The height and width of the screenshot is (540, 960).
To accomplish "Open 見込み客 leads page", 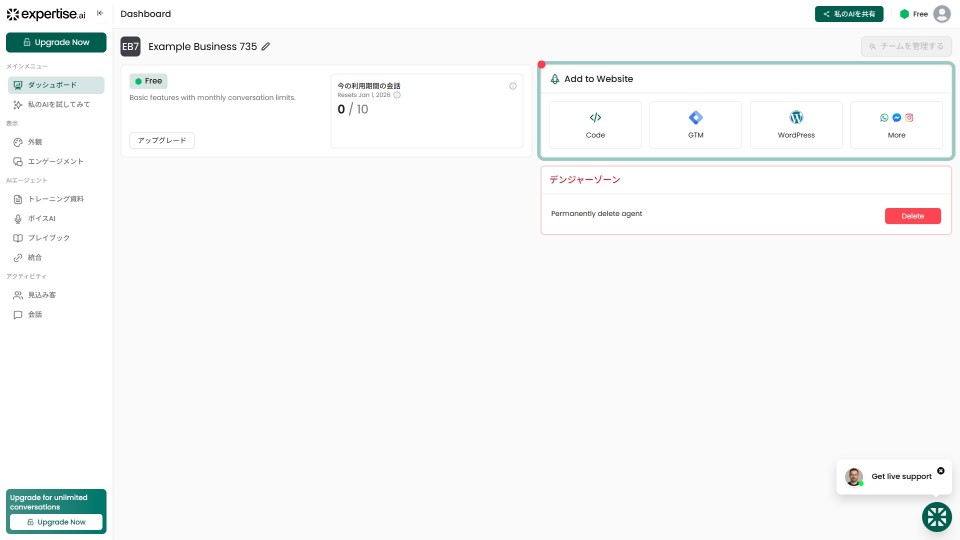I will [x=42, y=295].
